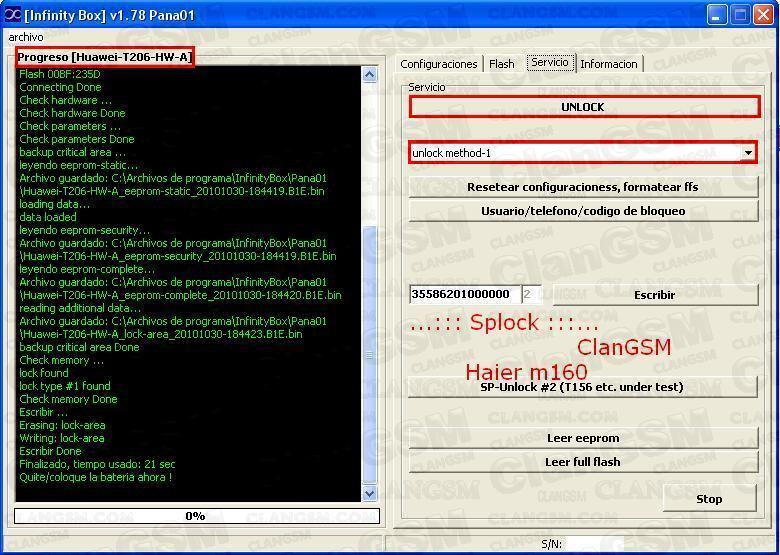Close the Infinity Box window
Image resolution: width=780 pixels, height=555 pixels.
pyautogui.click(x=763, y=15)
